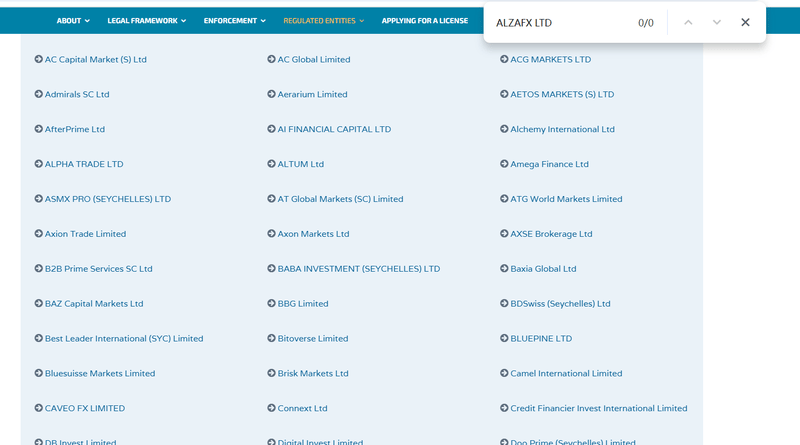Click the arrow icon beside AfterPrime Ltd
Image resolution: width=800 pixels, height=445 pixels.
pyautogui.click(x=38, y=129)
